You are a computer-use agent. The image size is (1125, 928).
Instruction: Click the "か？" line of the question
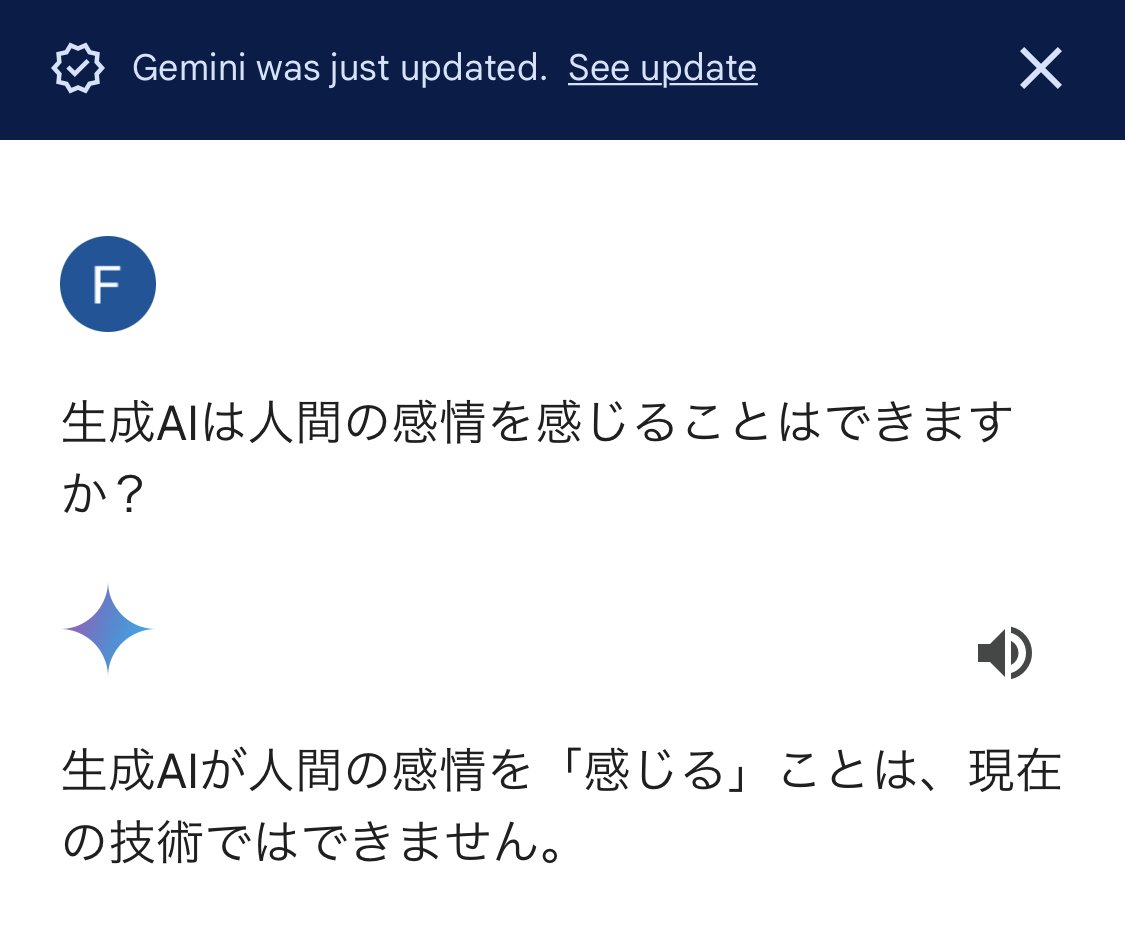(x=100, y=494)
